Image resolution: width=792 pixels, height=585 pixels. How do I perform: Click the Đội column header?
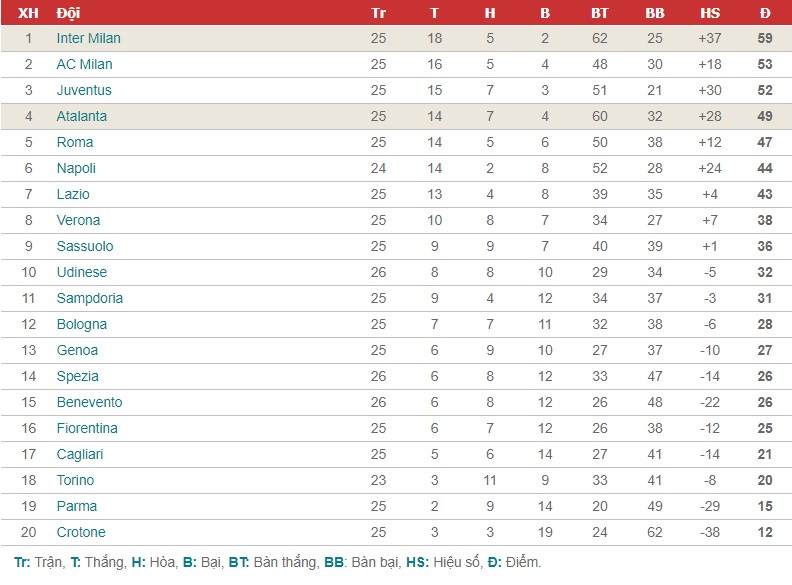pos(68,13)
